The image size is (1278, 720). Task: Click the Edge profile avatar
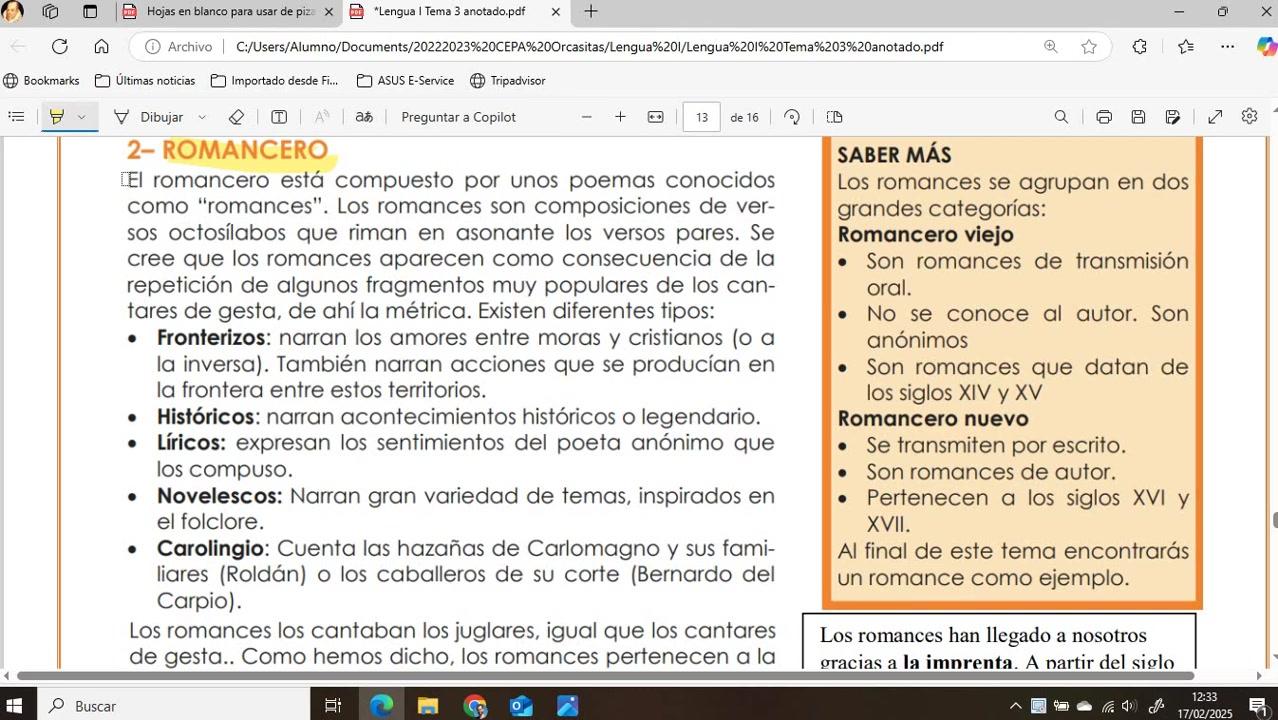coord(12,12)
